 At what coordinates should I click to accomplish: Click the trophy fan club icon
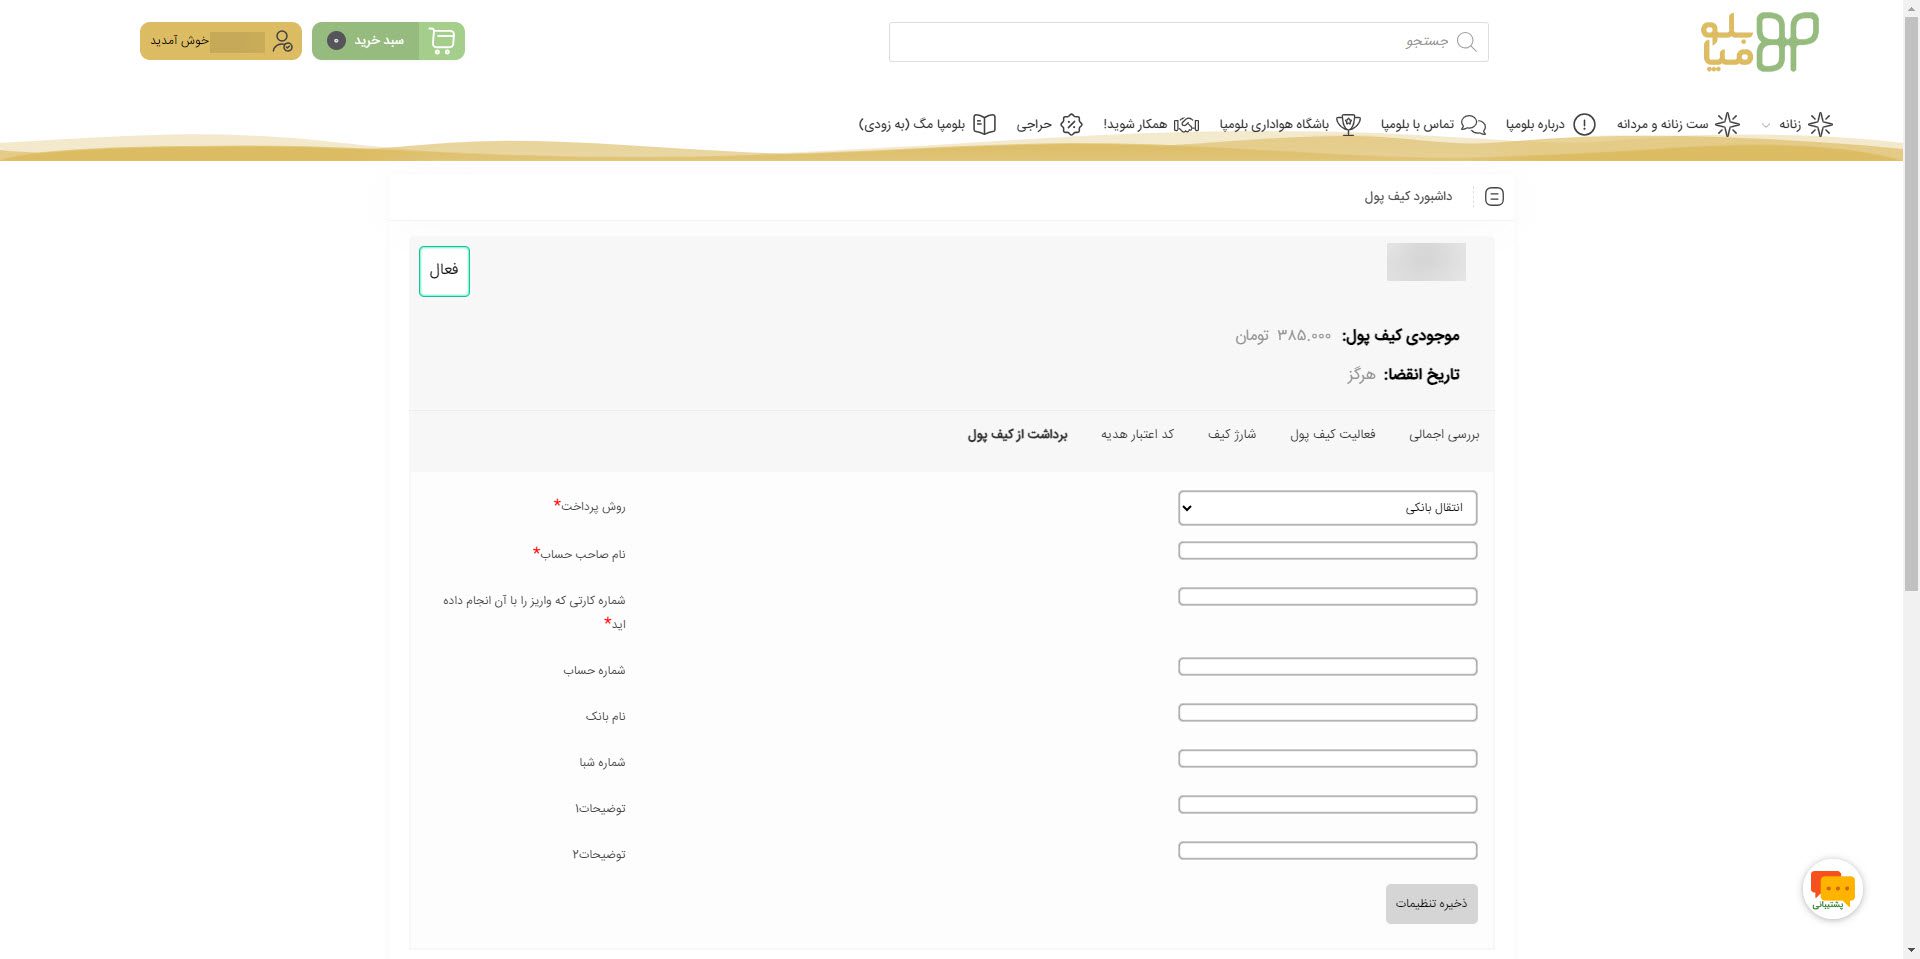point(1348,124)
